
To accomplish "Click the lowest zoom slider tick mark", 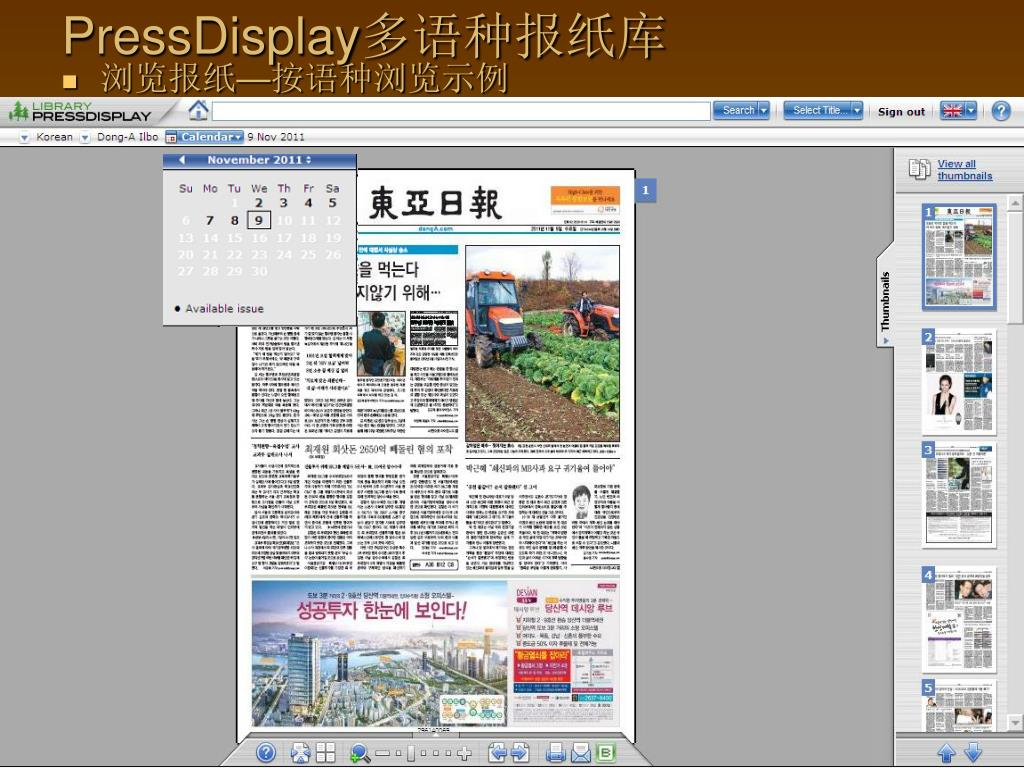I will point(398,754).
